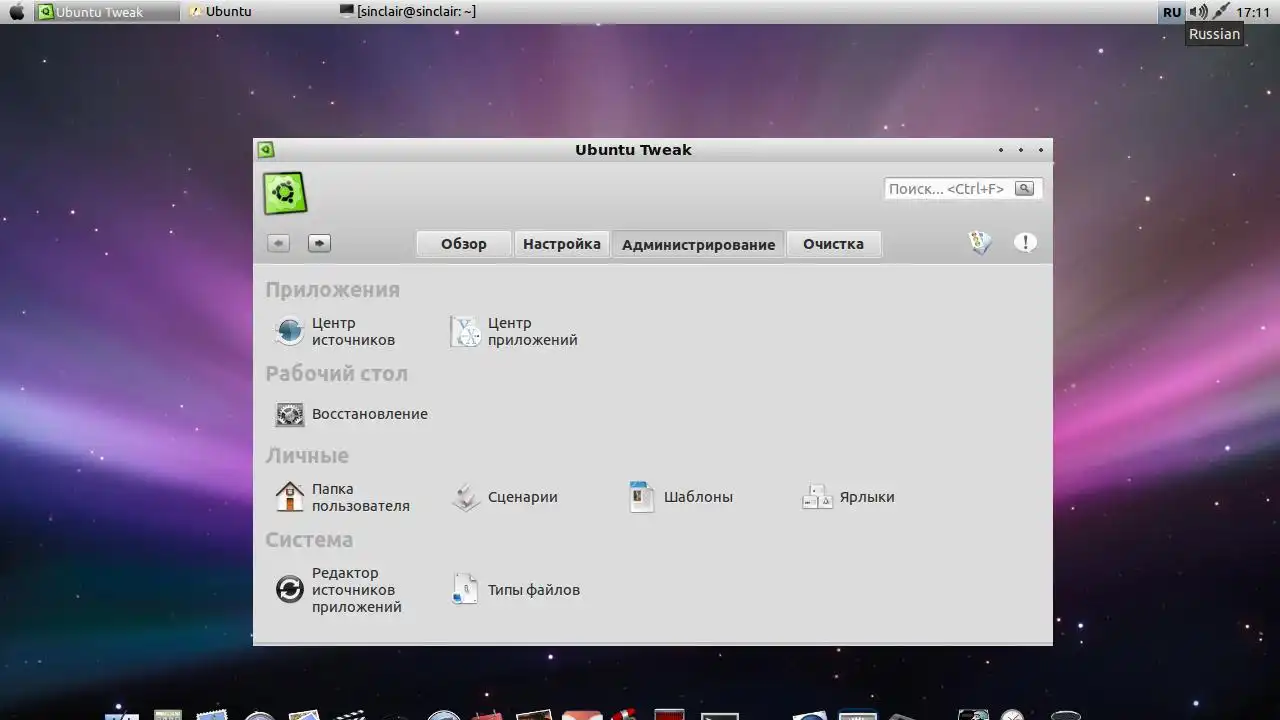Open the Типы файлов item
The width and height of the screenshot is (1280, 720).
click(x=515, y=590)
